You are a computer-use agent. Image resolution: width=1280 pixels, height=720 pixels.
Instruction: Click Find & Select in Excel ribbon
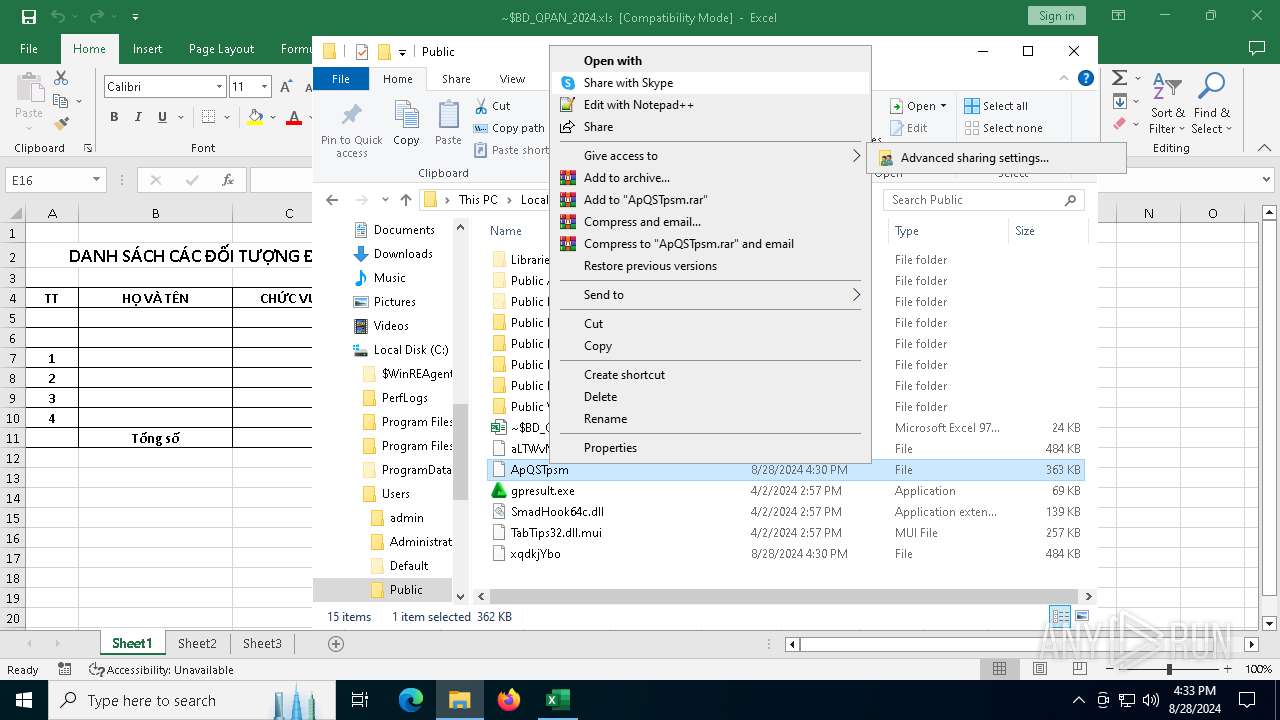click(x=1212, y=104)
